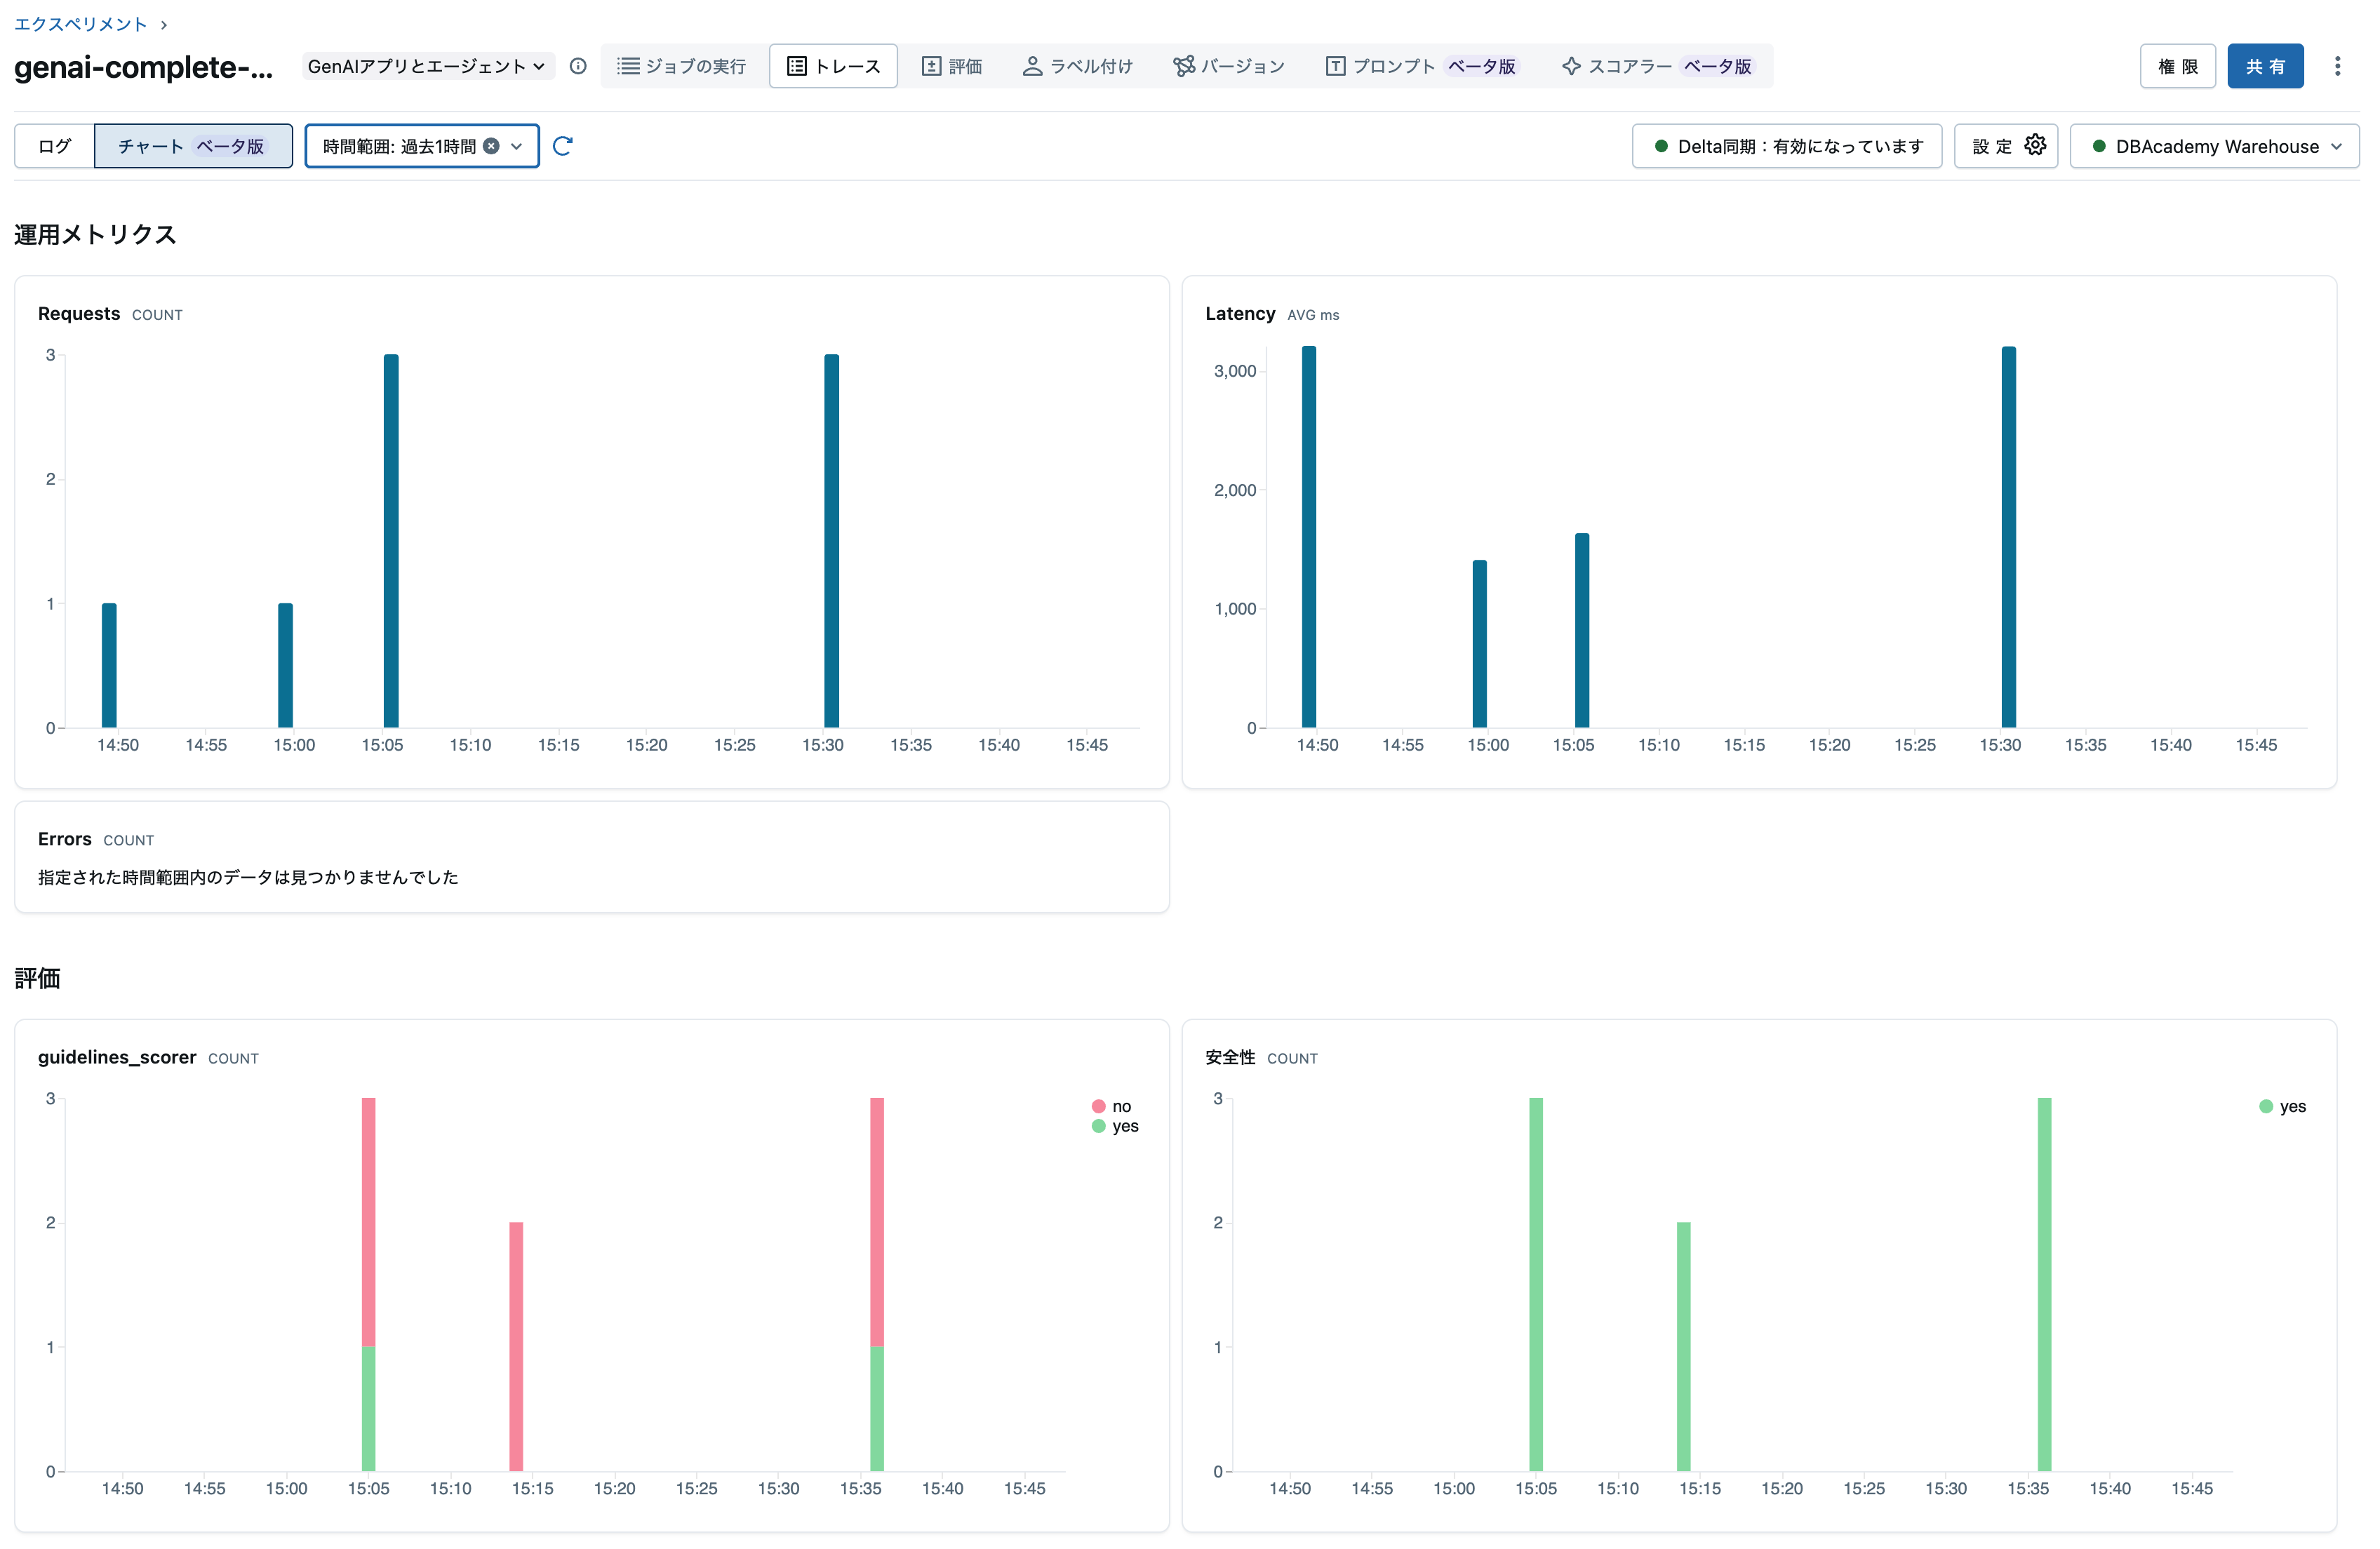Click the refresh icon next to time range
The image size is (2380, 1549).
click(x=562, y=146)
